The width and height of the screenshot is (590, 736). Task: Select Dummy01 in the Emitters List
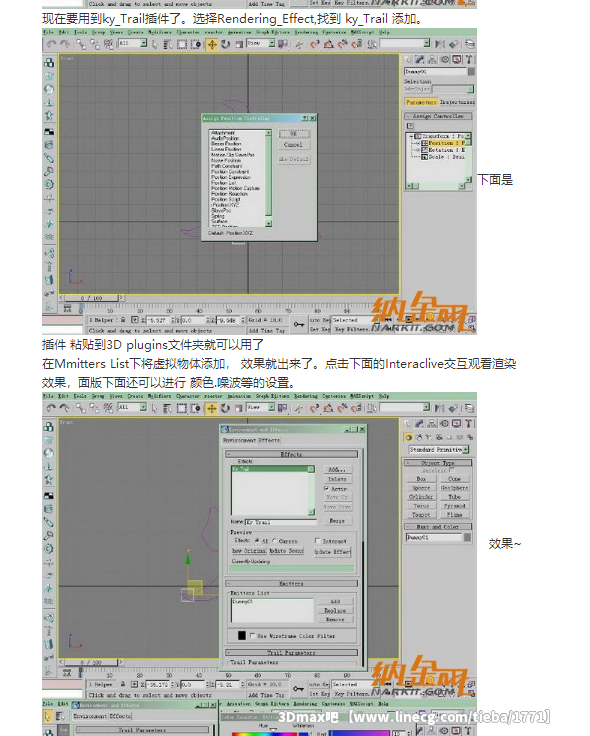(x=243, y=601)
